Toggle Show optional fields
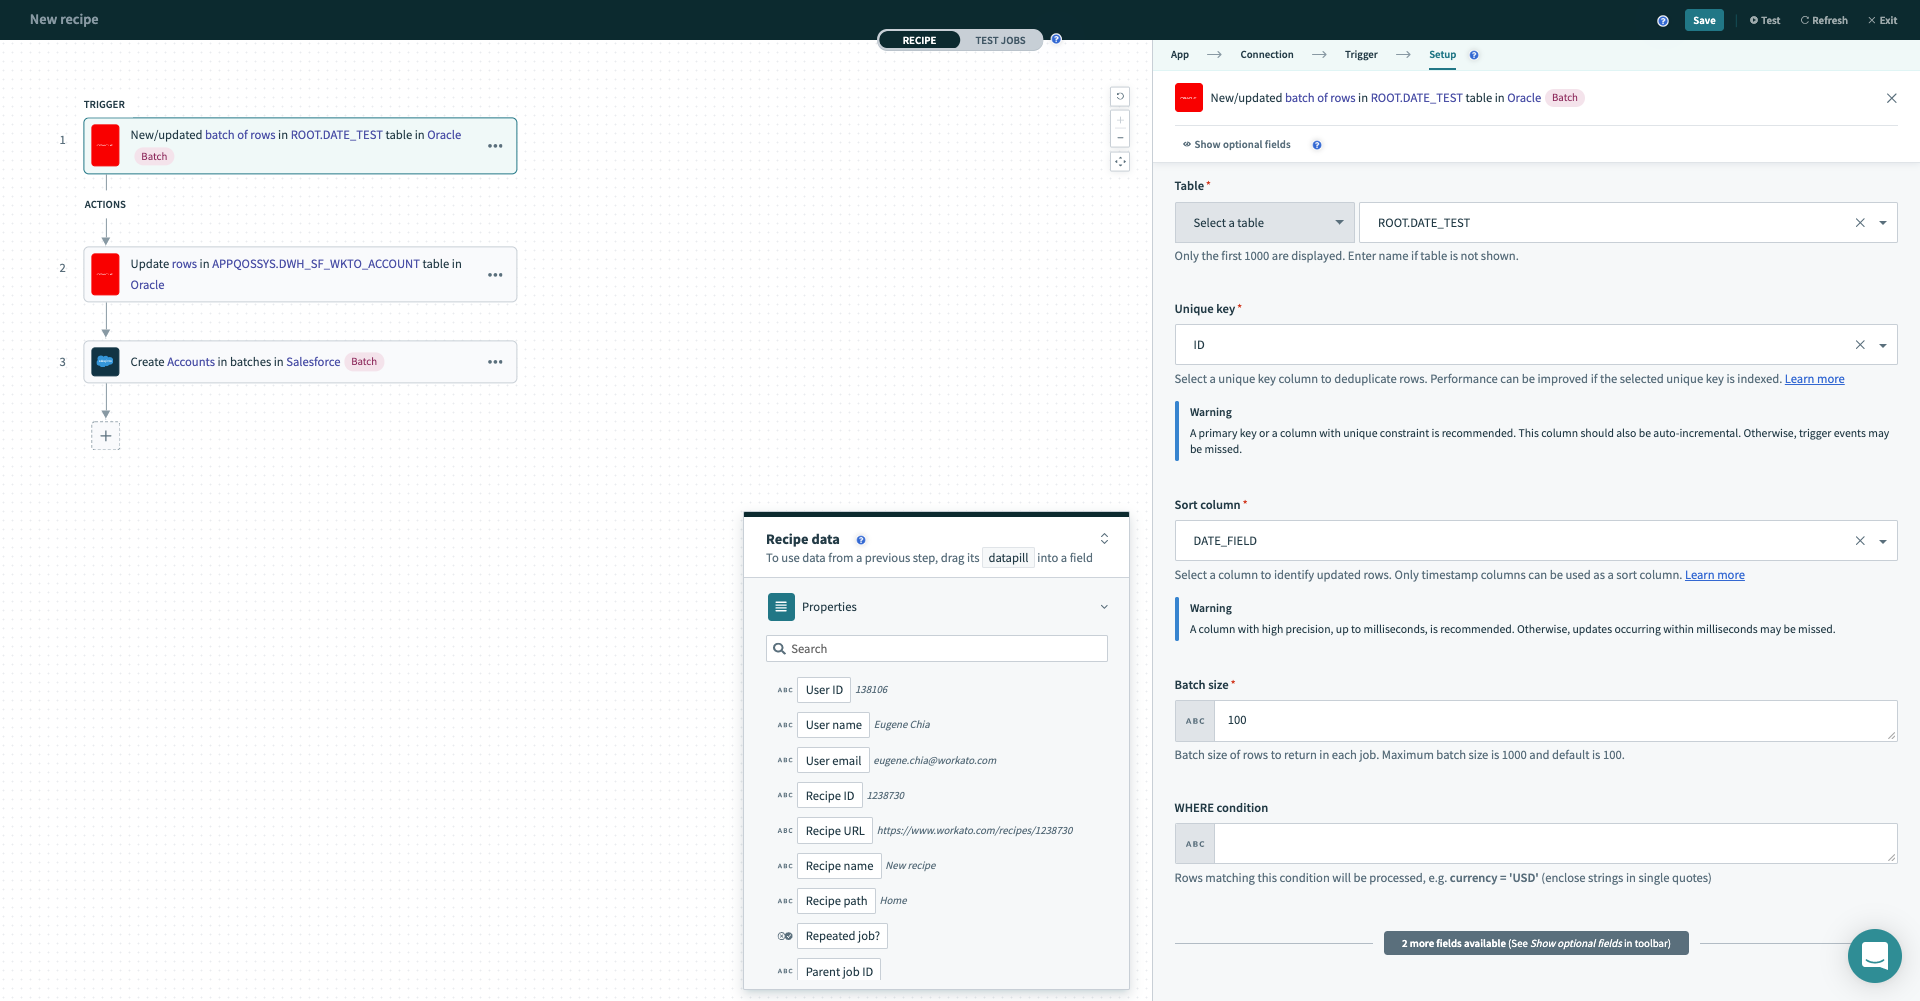 pos(1237,145)
